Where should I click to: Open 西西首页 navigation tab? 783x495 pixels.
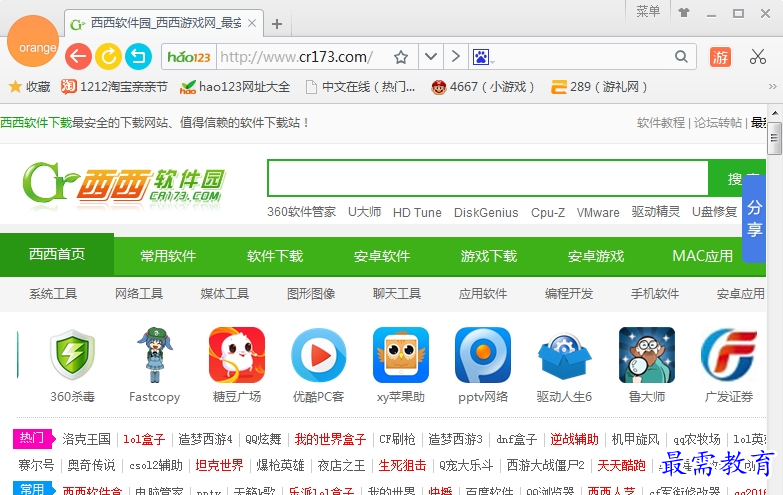pos(57,254)
